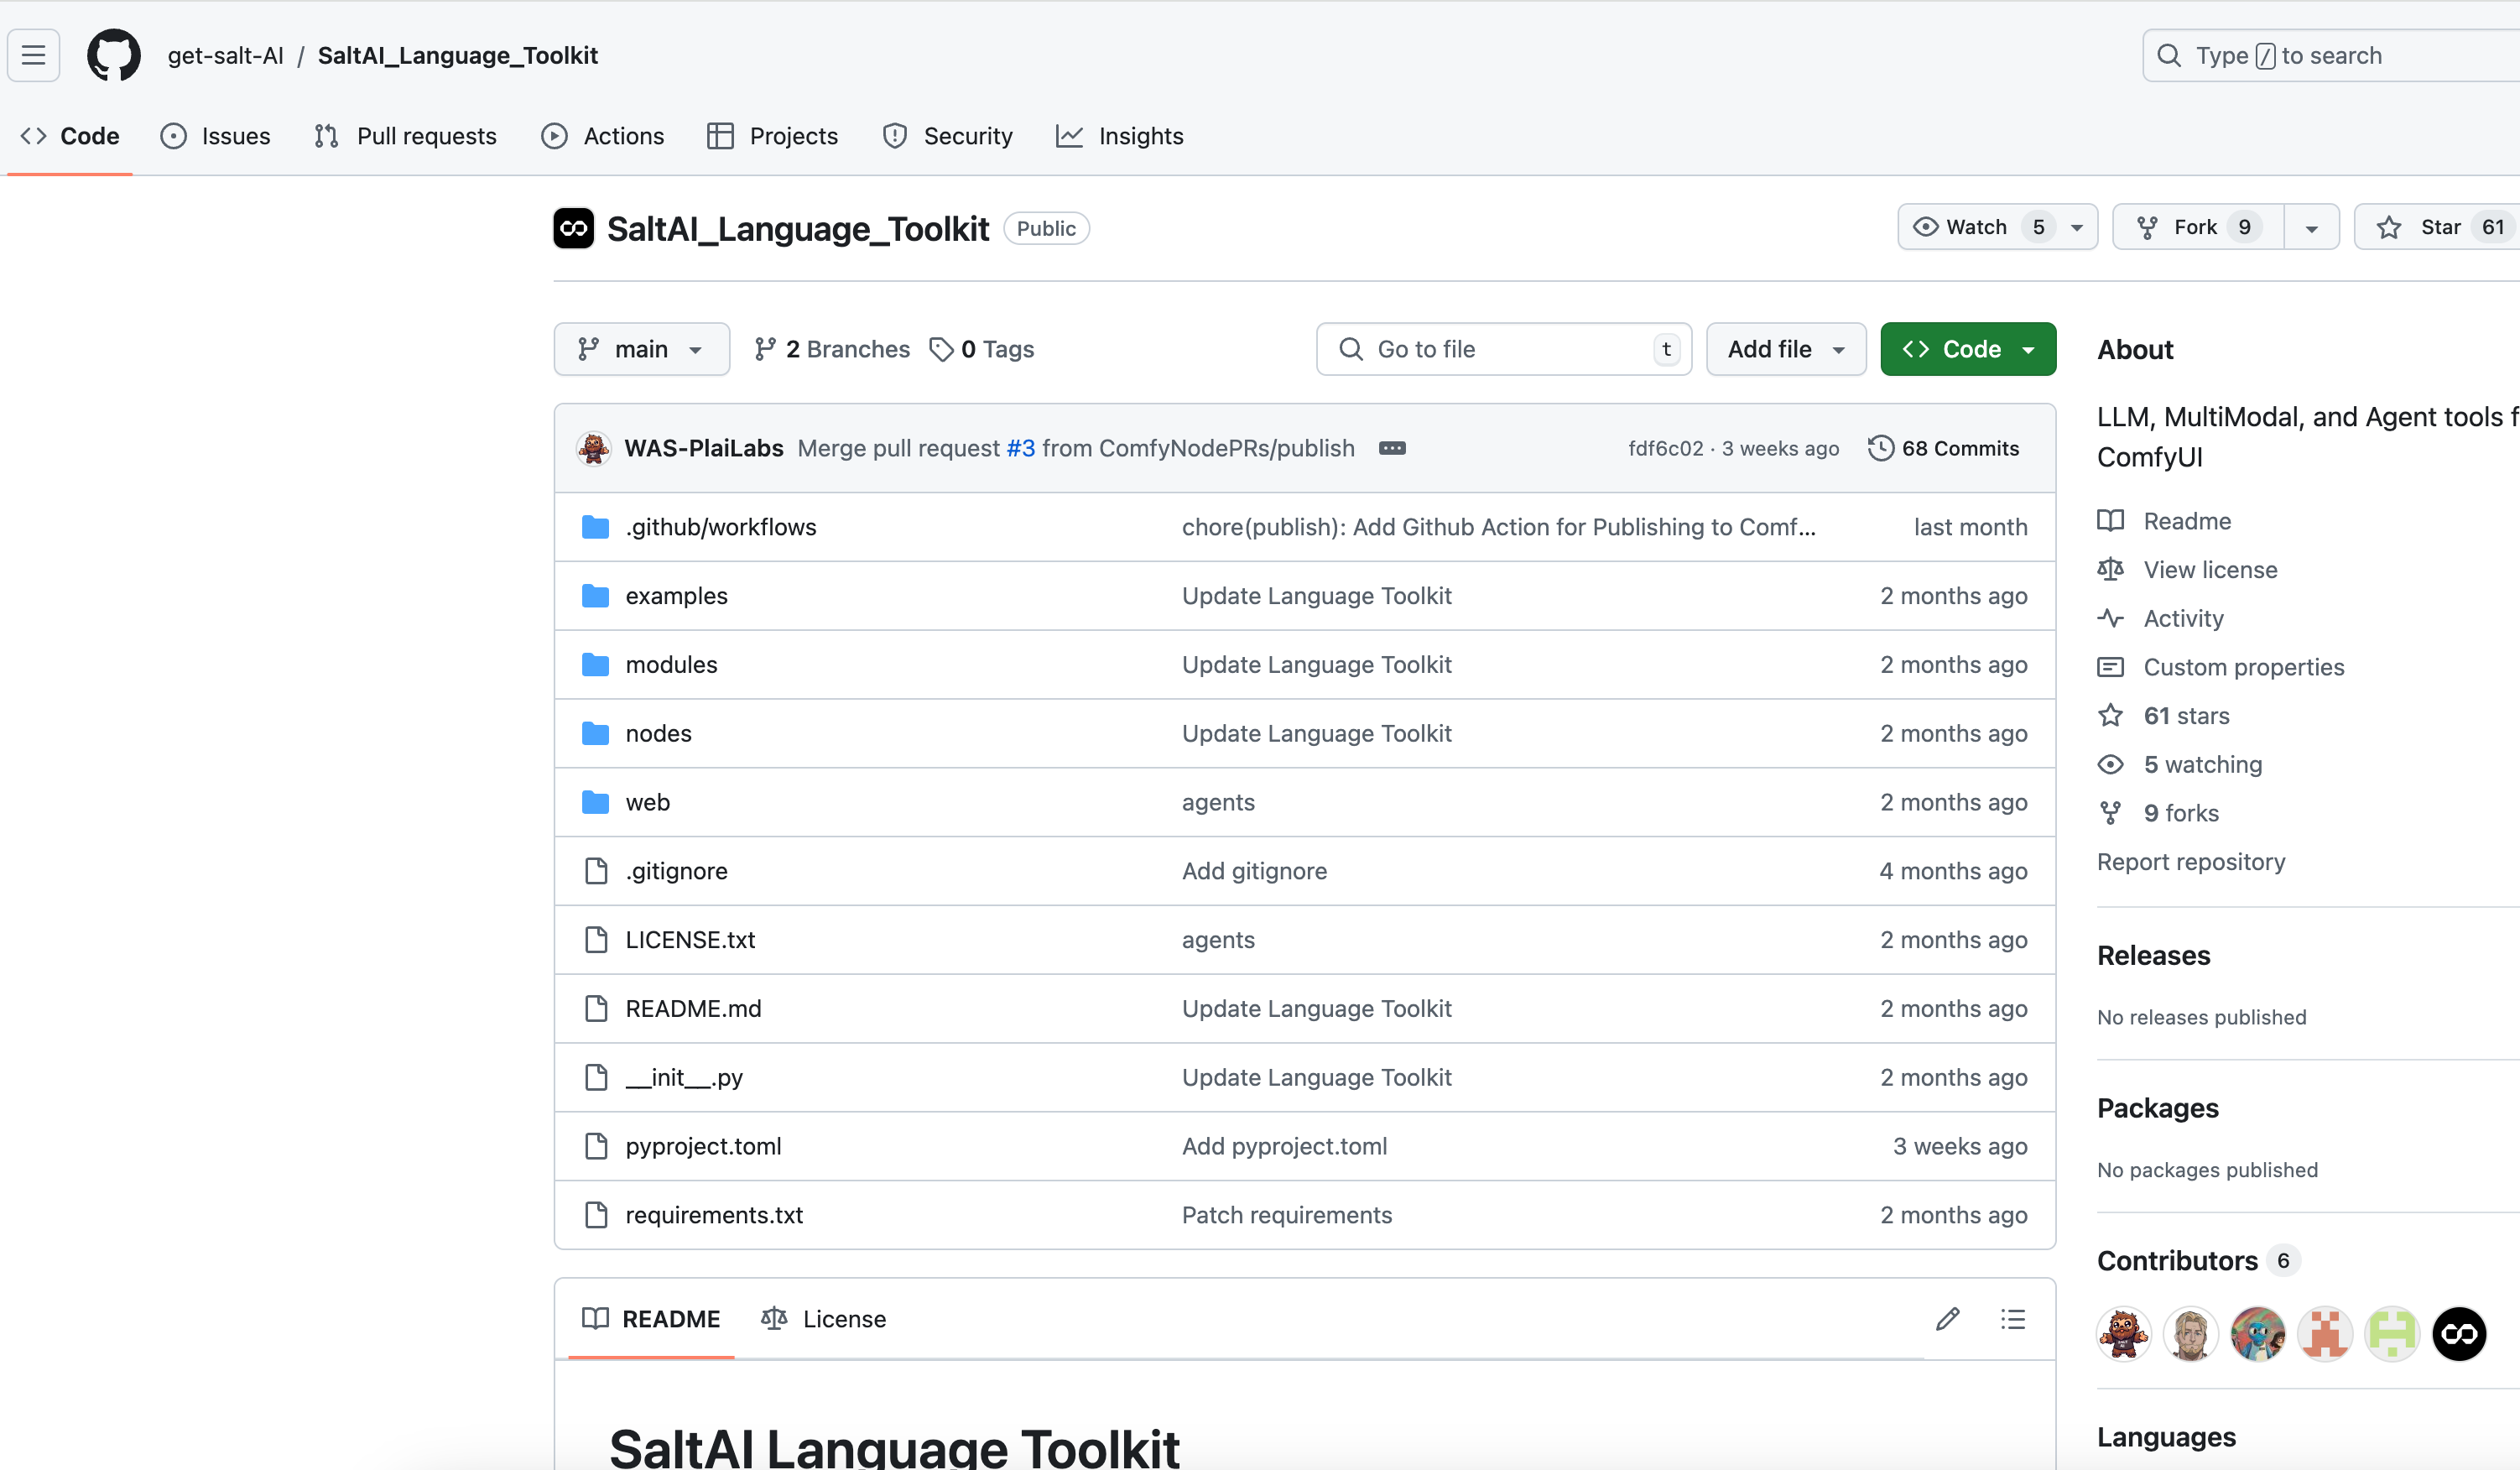Open the License tab in README section
Screen dimensions: 2520x1470
pyautogui.click(x=843, y=1318)
